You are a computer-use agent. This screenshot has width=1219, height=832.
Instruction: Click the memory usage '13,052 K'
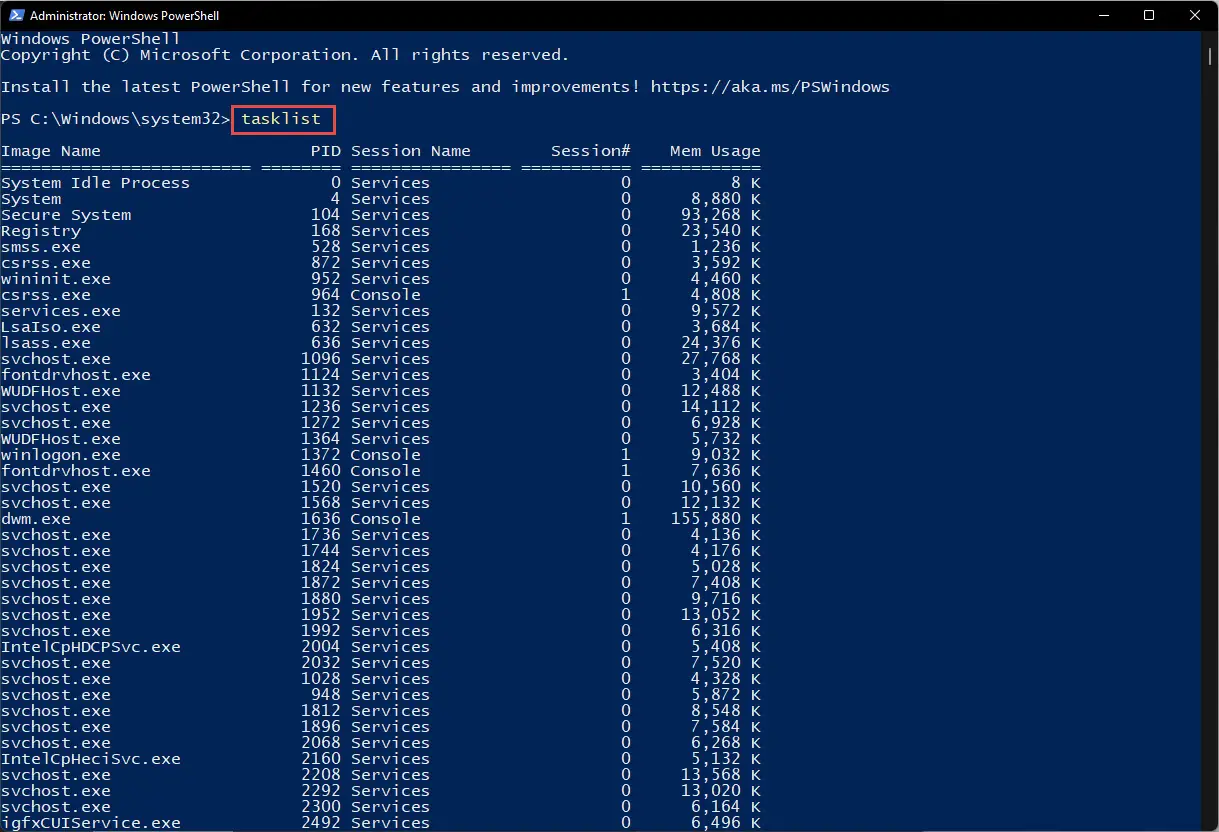coord(721,615)
